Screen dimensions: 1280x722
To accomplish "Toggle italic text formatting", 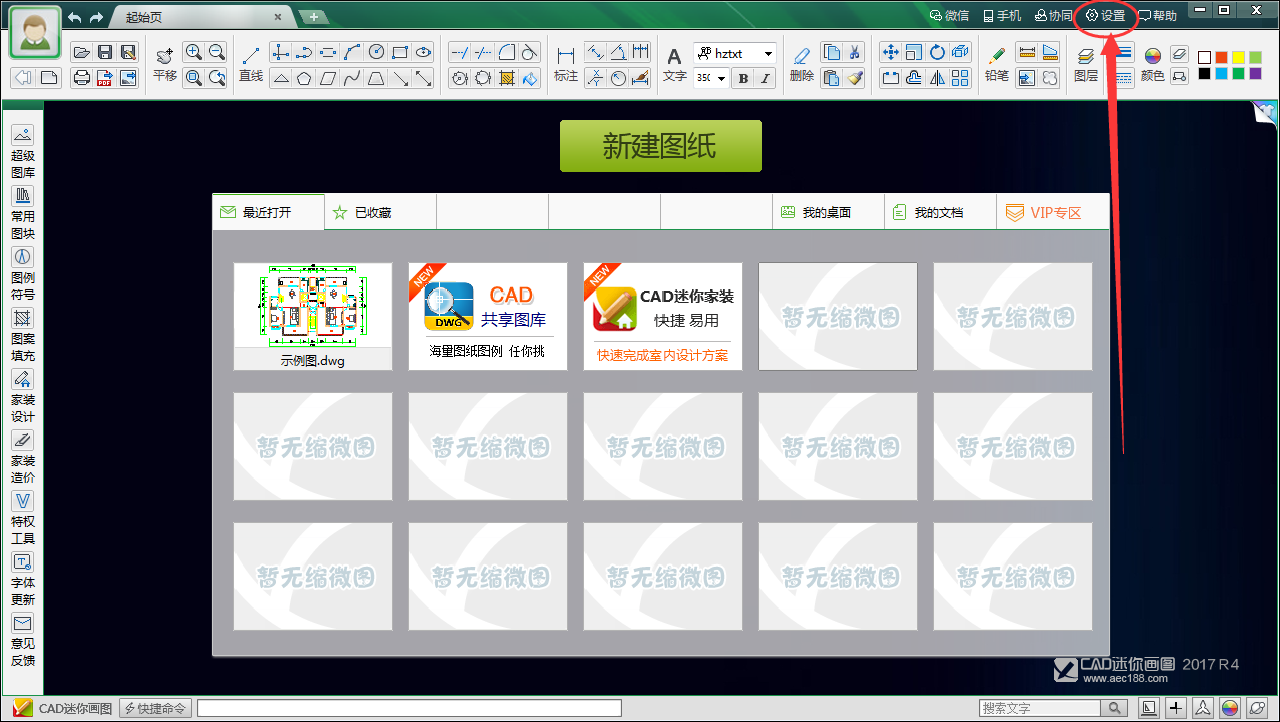I will 764,77.
